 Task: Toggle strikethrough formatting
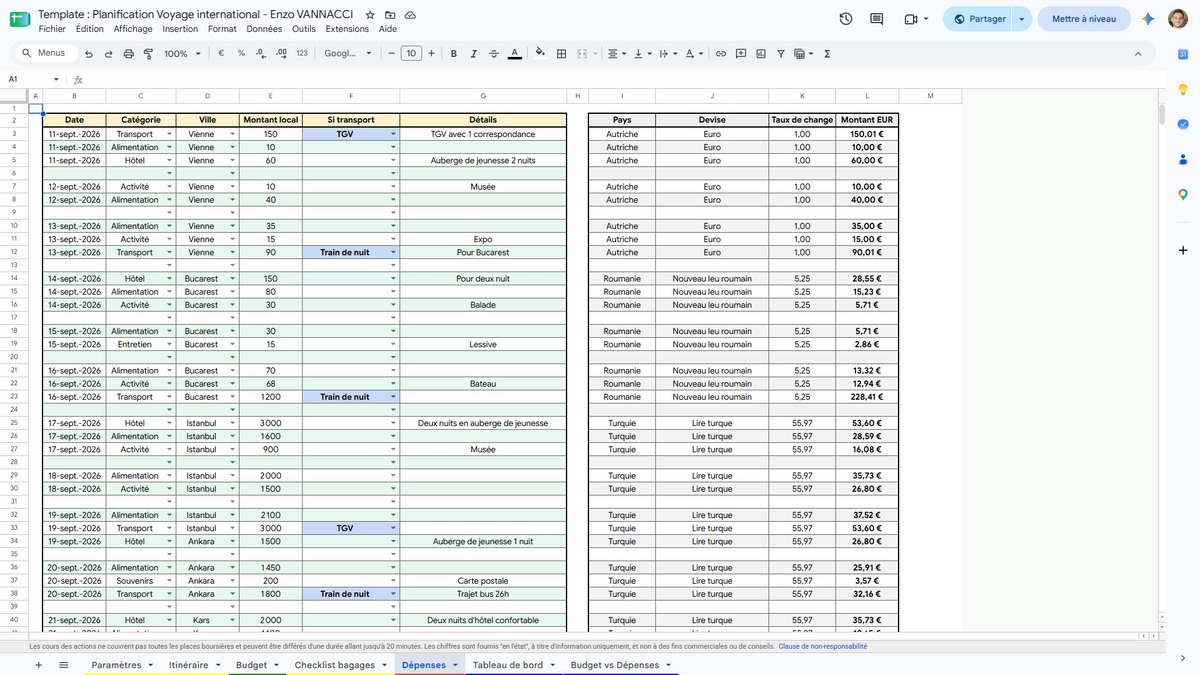(x=494, y=54)
